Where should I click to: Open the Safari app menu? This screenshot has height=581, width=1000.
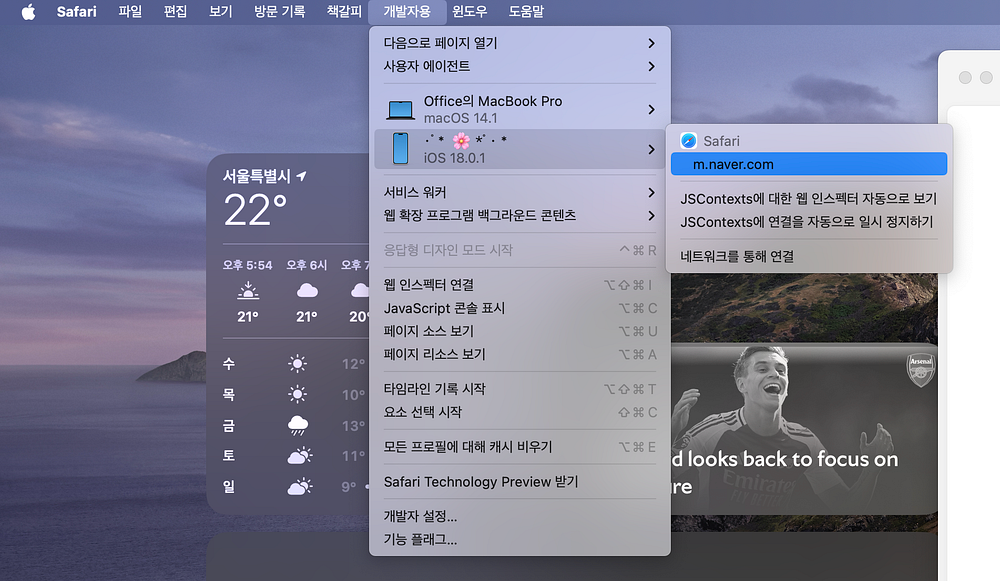click(x=77, y=11)
